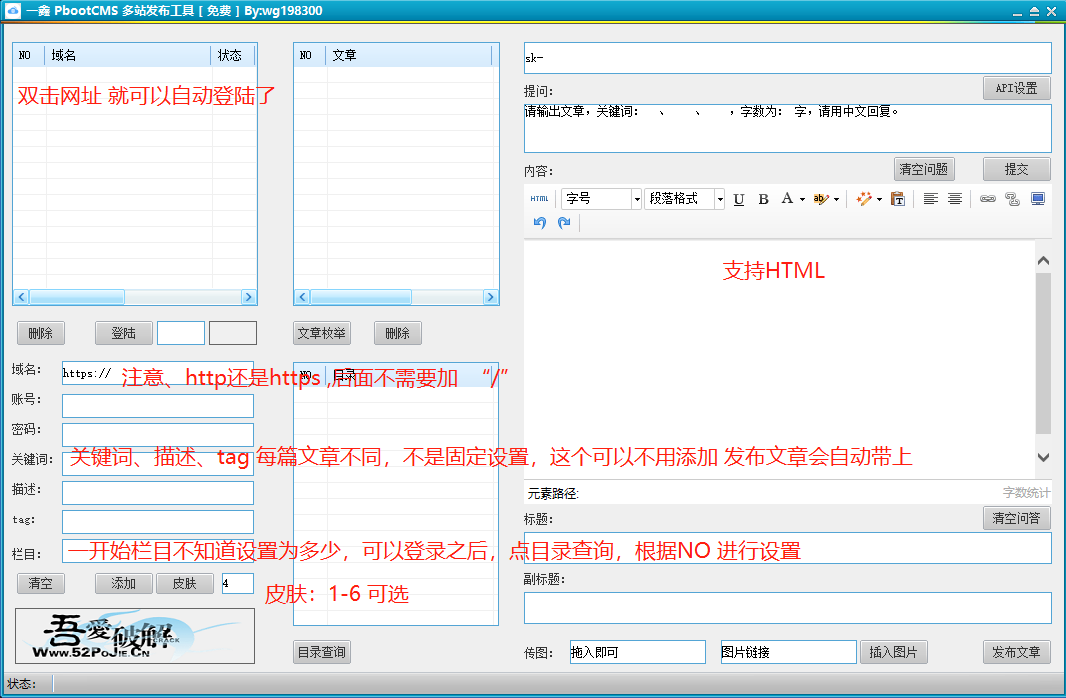Insert a hyperlink with the chain icon

[x=988, y=198]
